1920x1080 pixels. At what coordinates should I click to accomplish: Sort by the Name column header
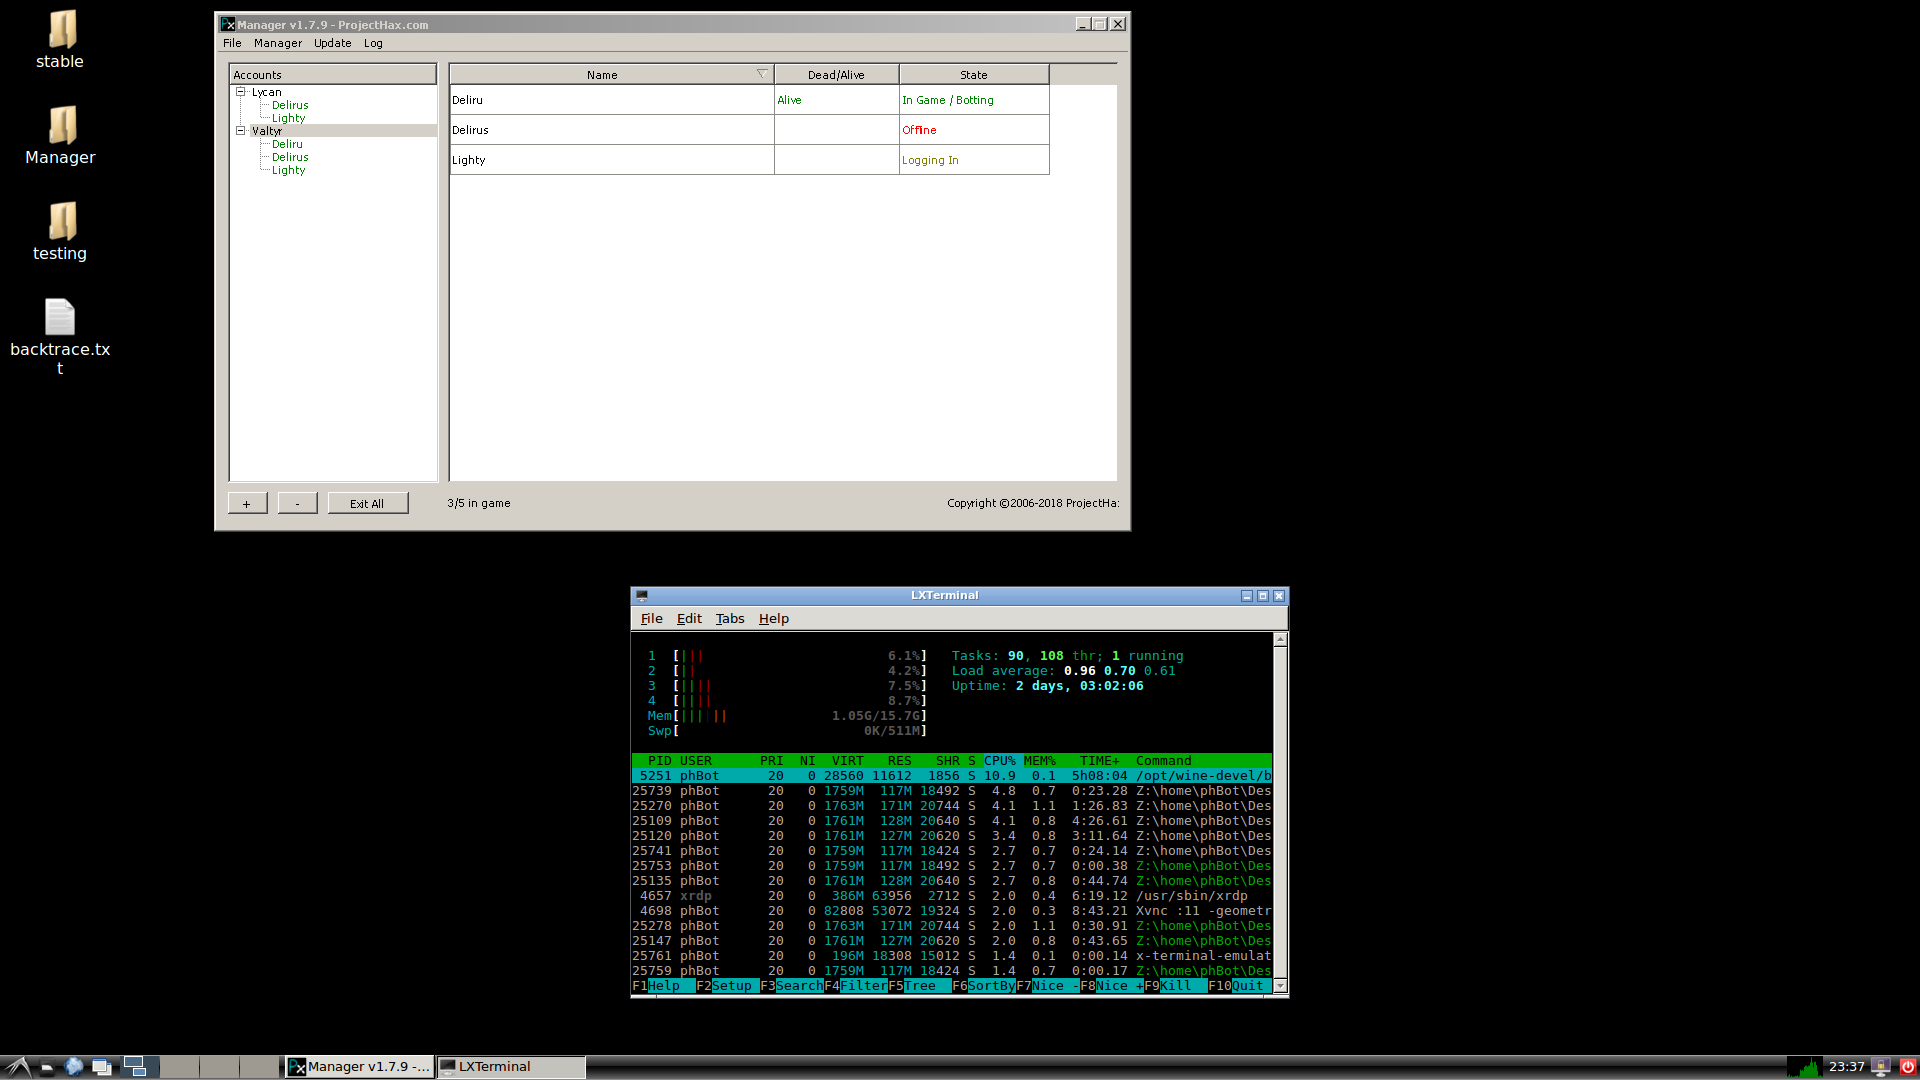point(602,75)
